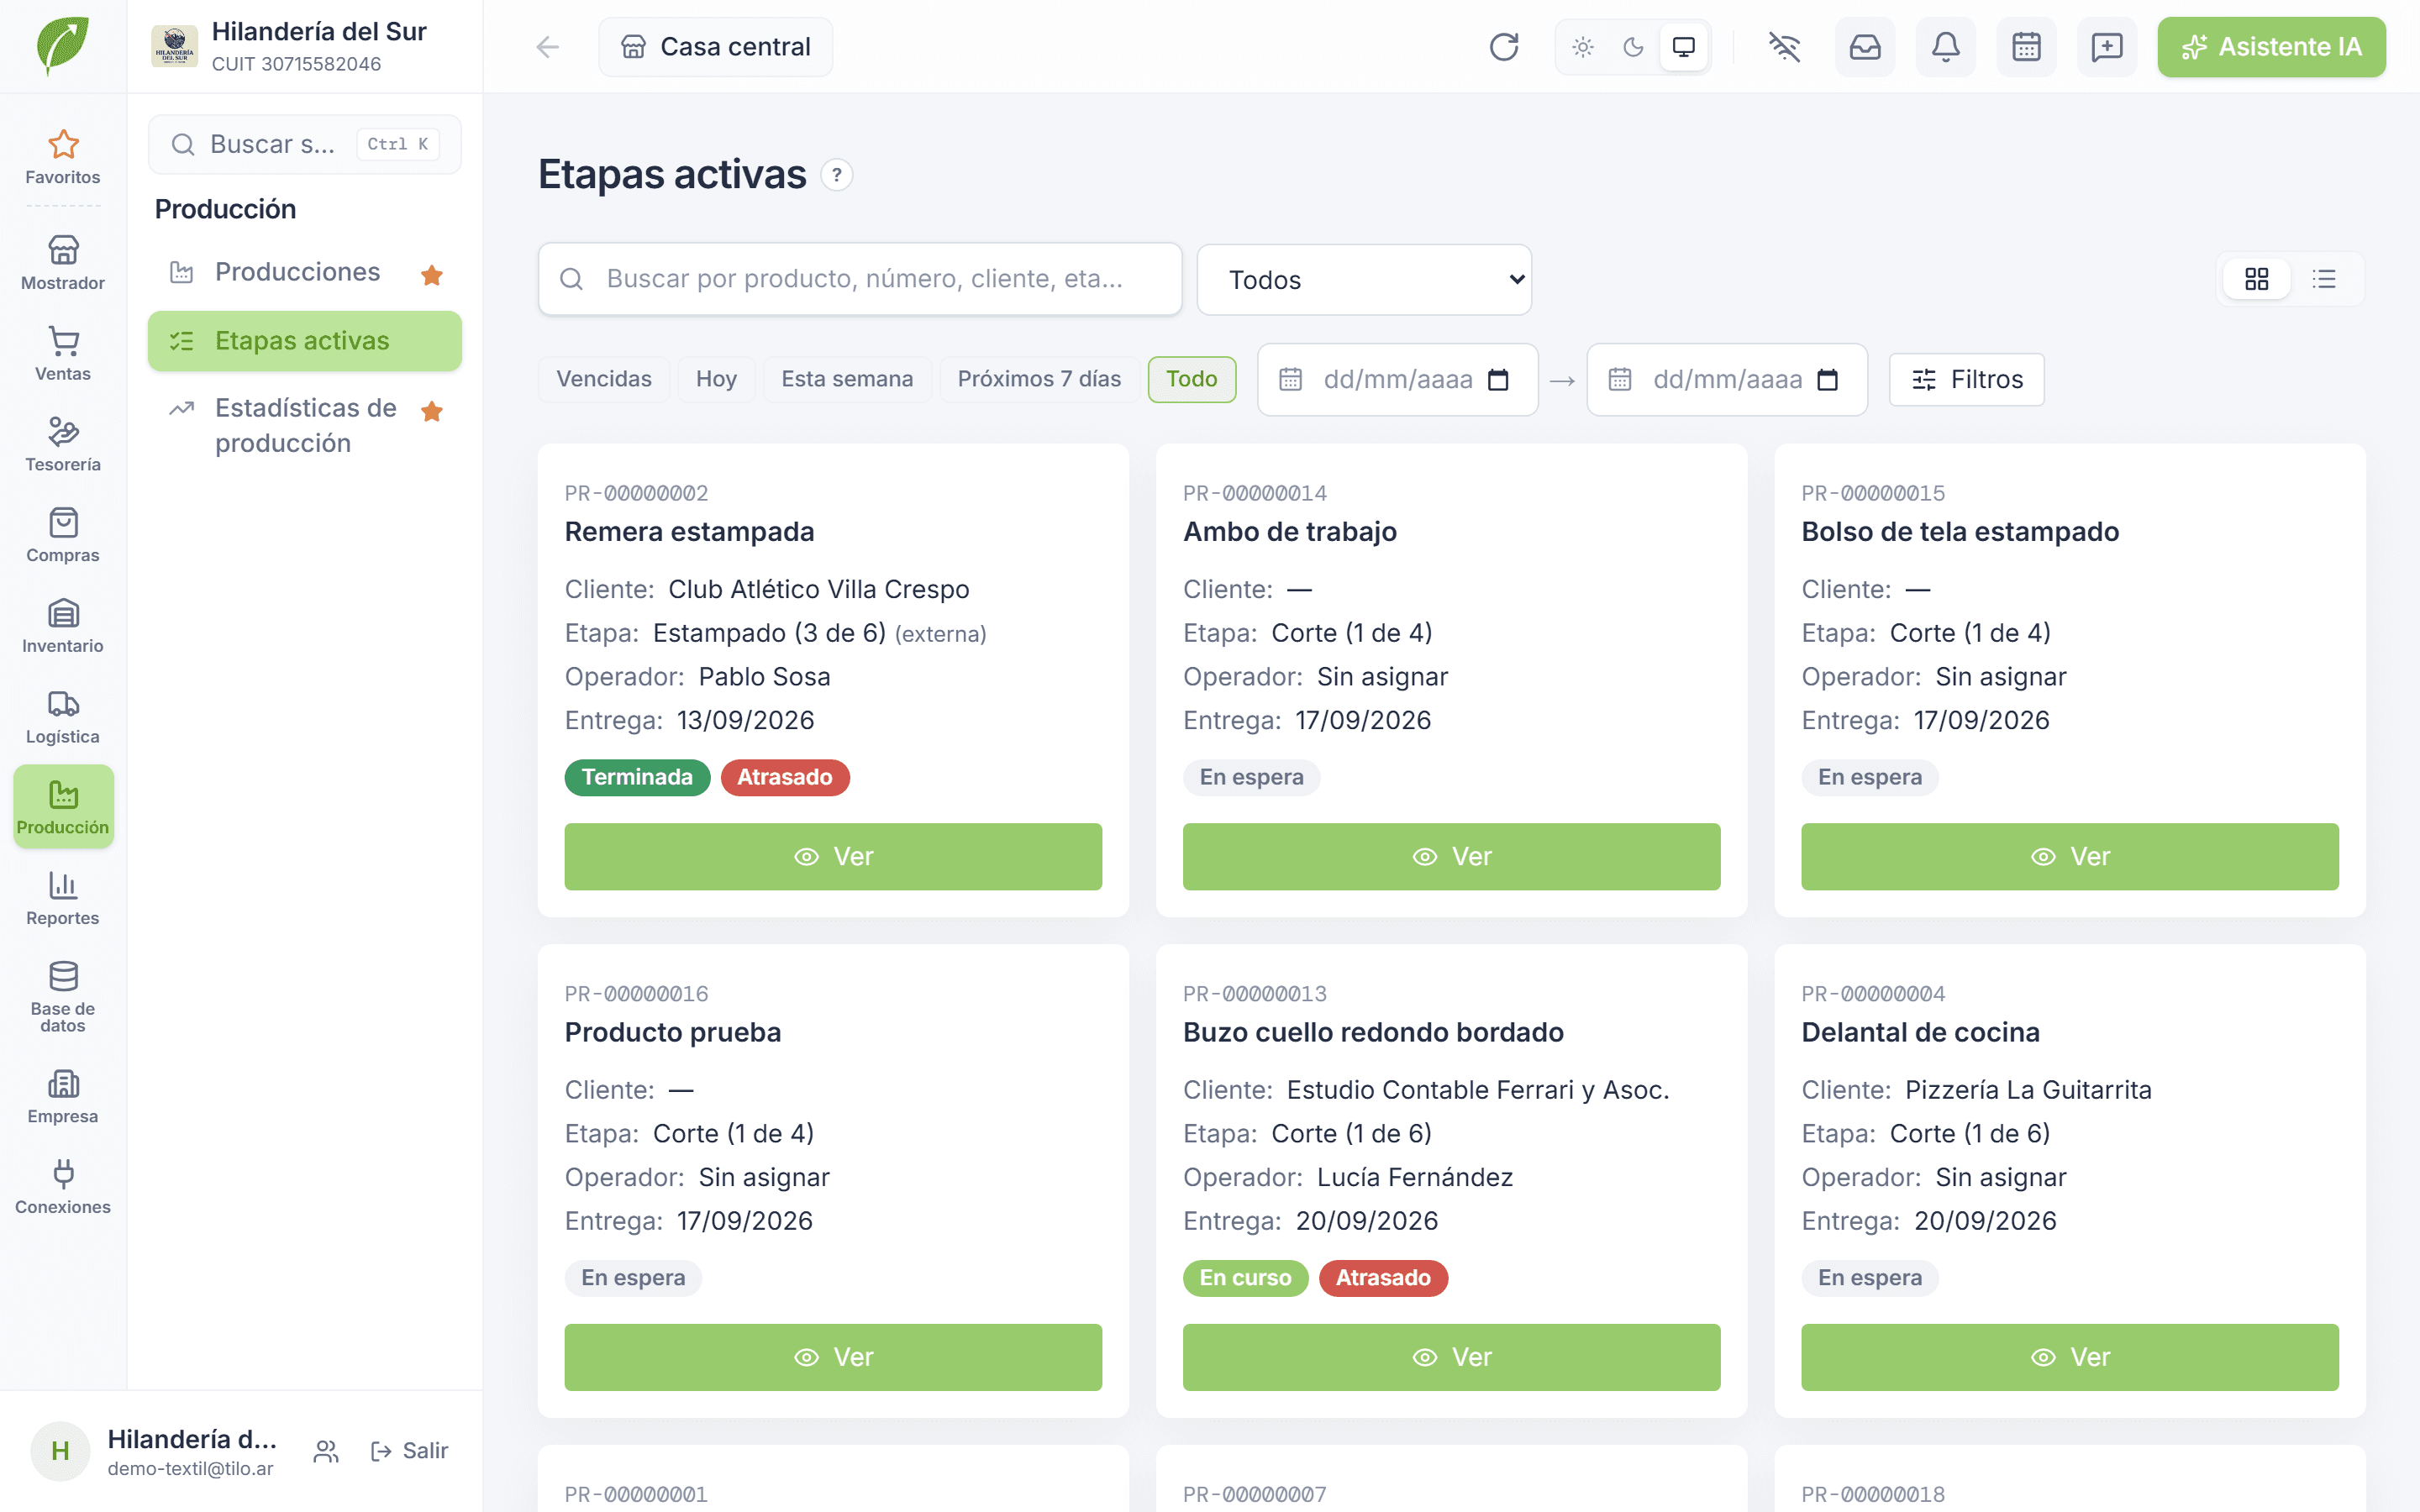Go to the Ventas module
The image size is (2420, 1512).
(x=63, y=354)
